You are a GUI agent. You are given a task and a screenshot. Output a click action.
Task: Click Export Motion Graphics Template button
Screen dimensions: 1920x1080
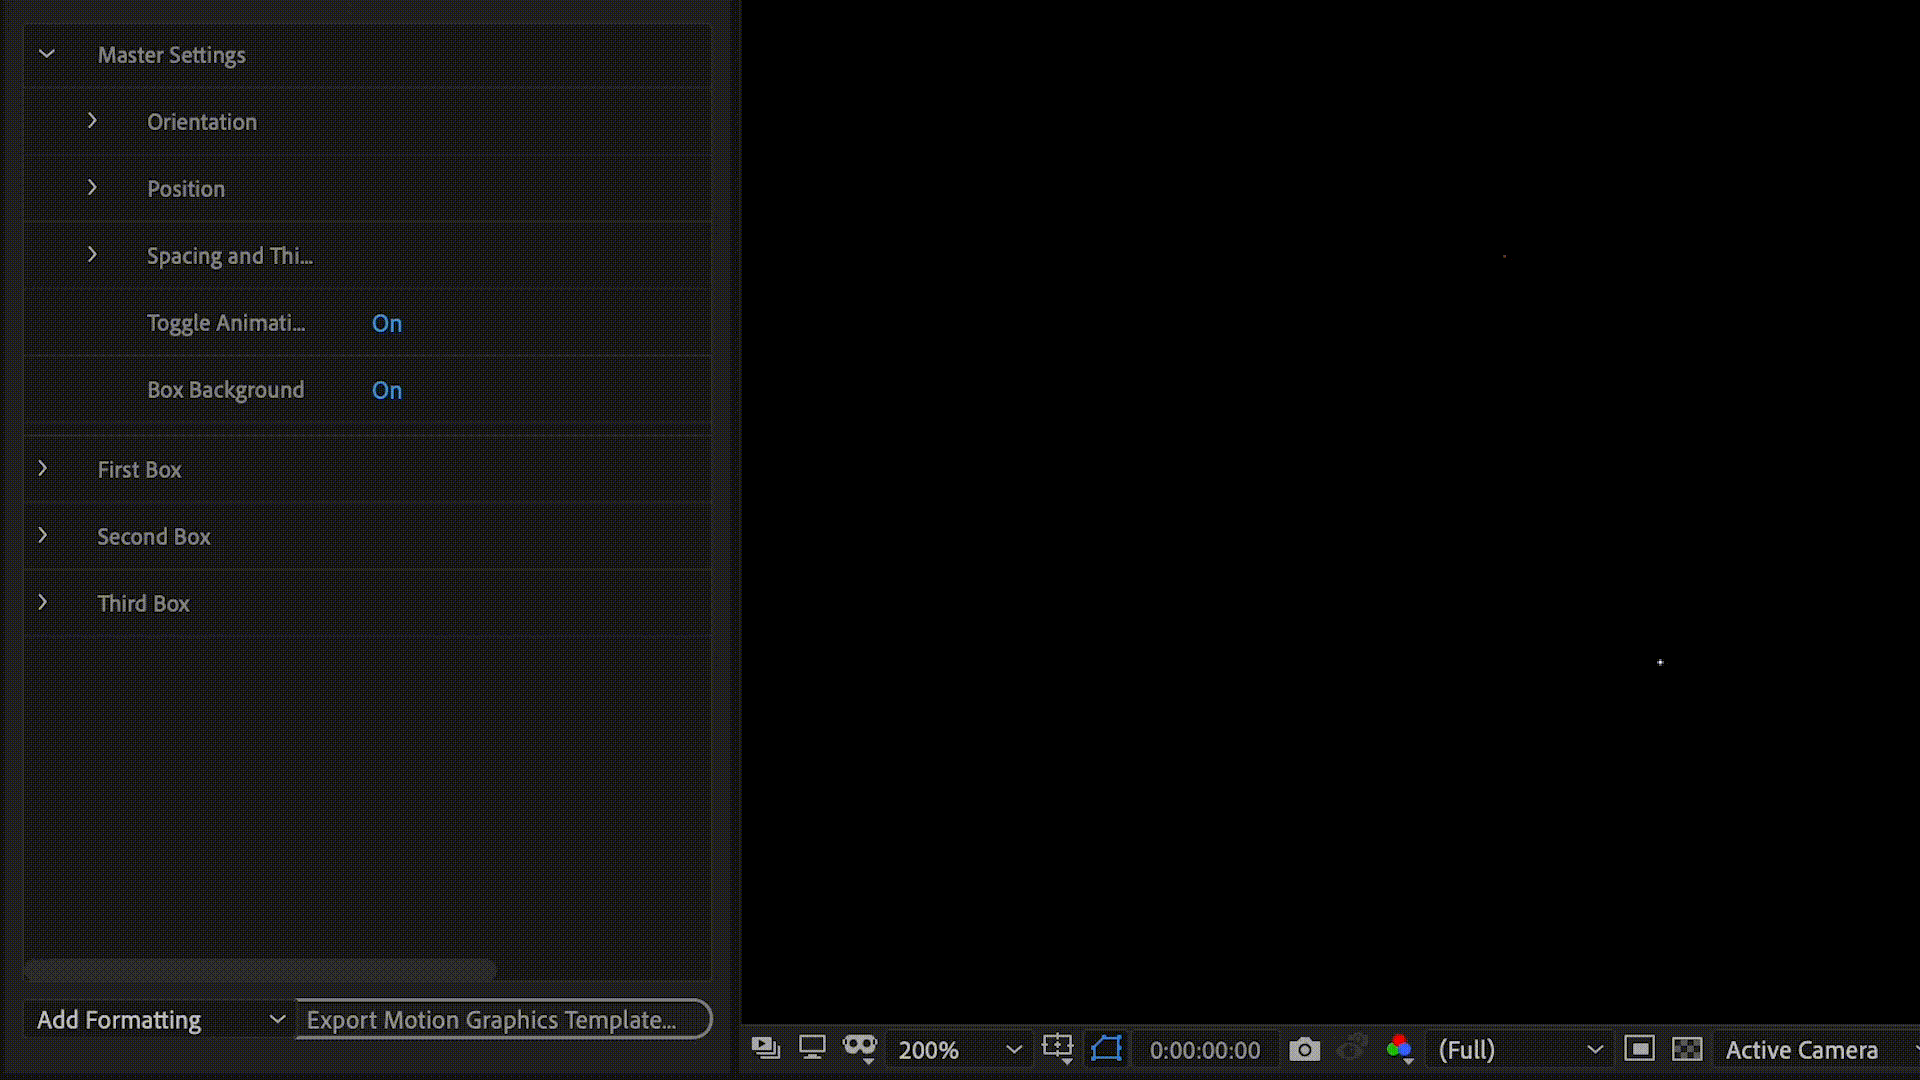point(503,1020)
